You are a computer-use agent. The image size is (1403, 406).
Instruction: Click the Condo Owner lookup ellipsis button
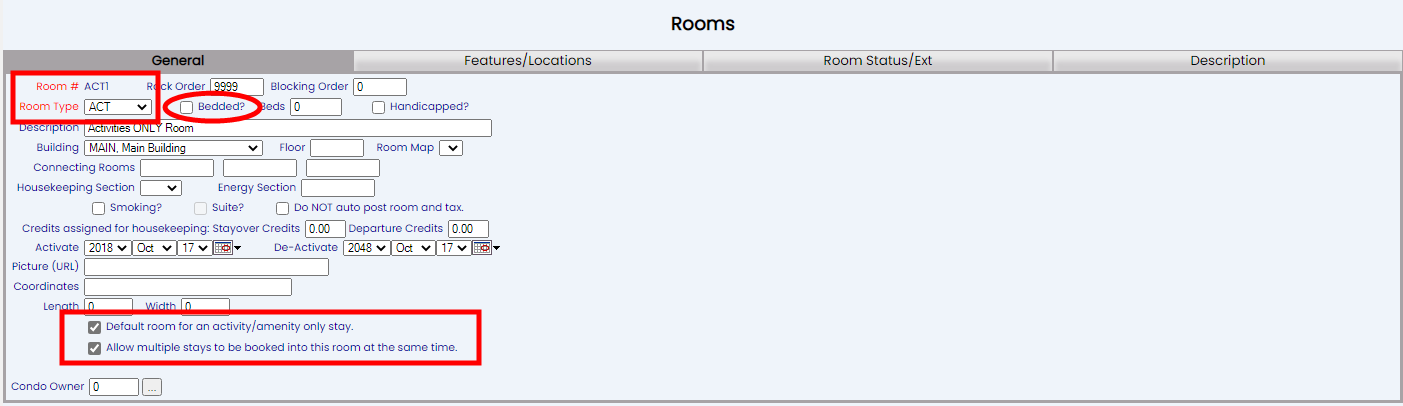point(152,387)
